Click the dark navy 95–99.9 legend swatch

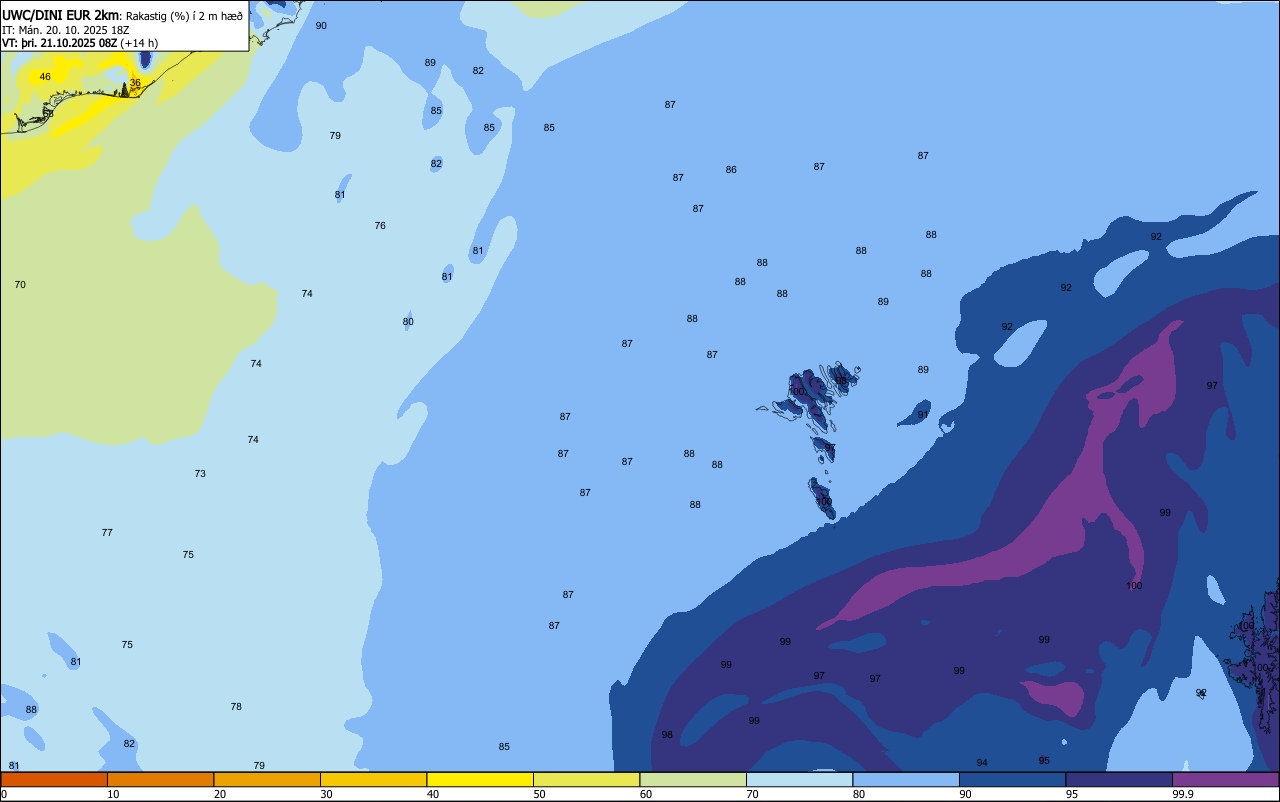(x=1119, y=779)
